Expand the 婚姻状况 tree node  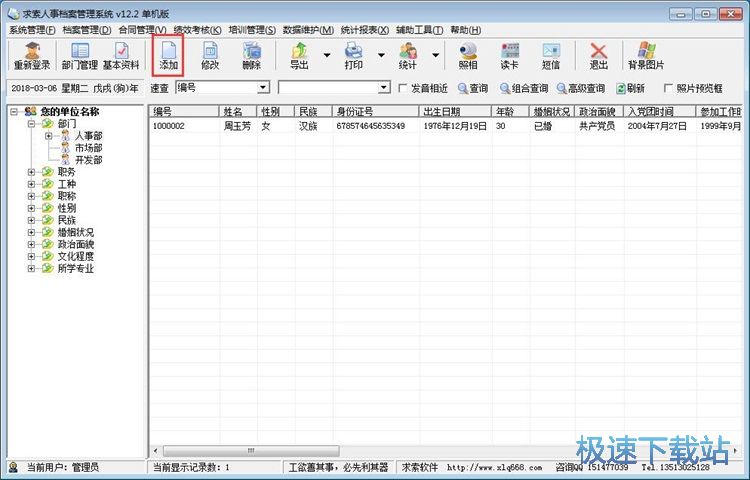(x=31, y=232)
